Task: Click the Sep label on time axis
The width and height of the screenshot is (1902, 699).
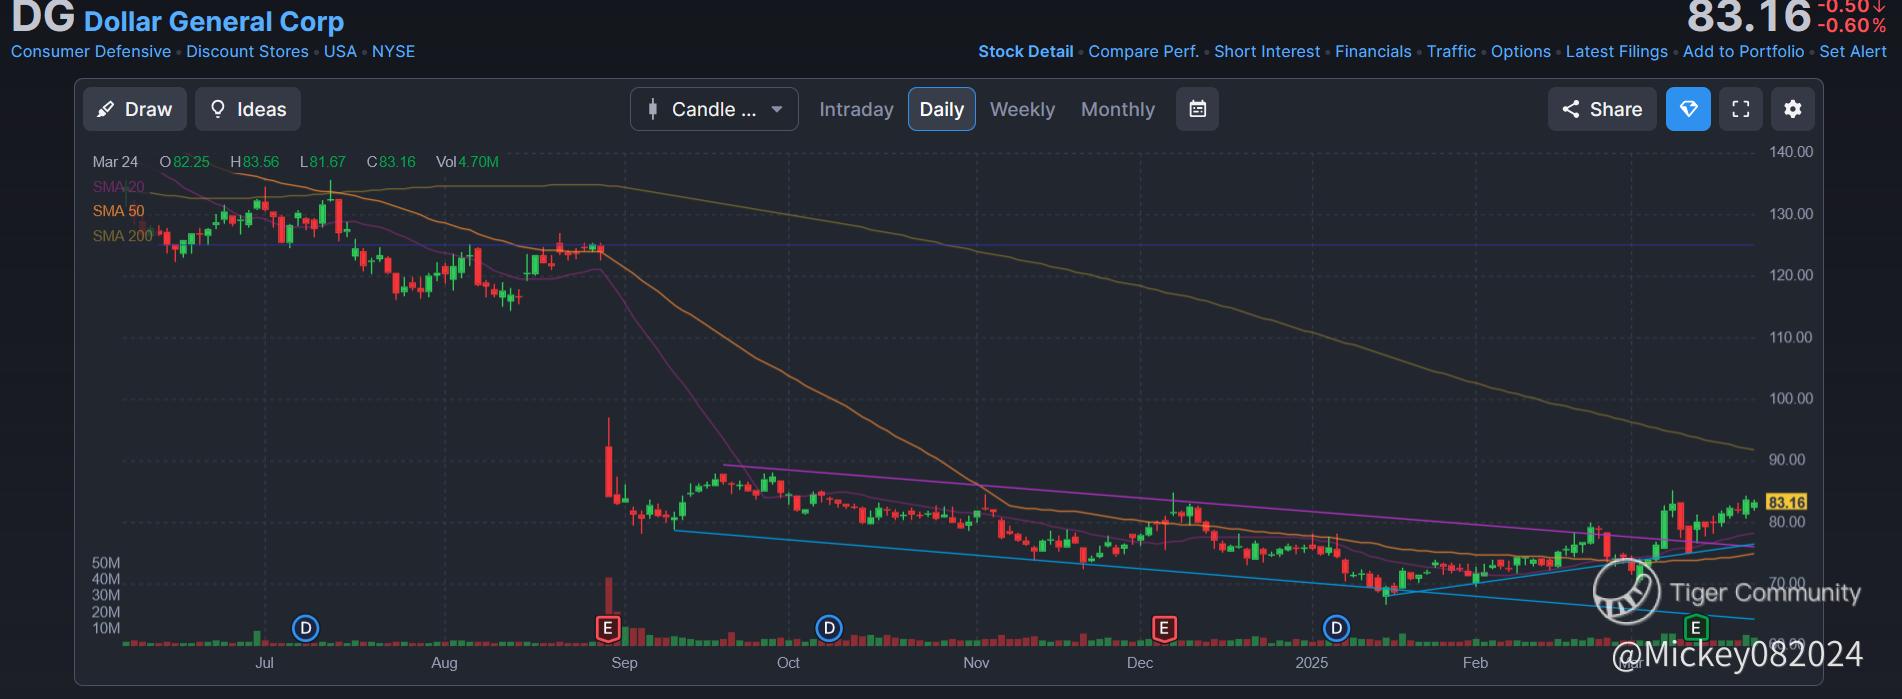Action: 624,662
